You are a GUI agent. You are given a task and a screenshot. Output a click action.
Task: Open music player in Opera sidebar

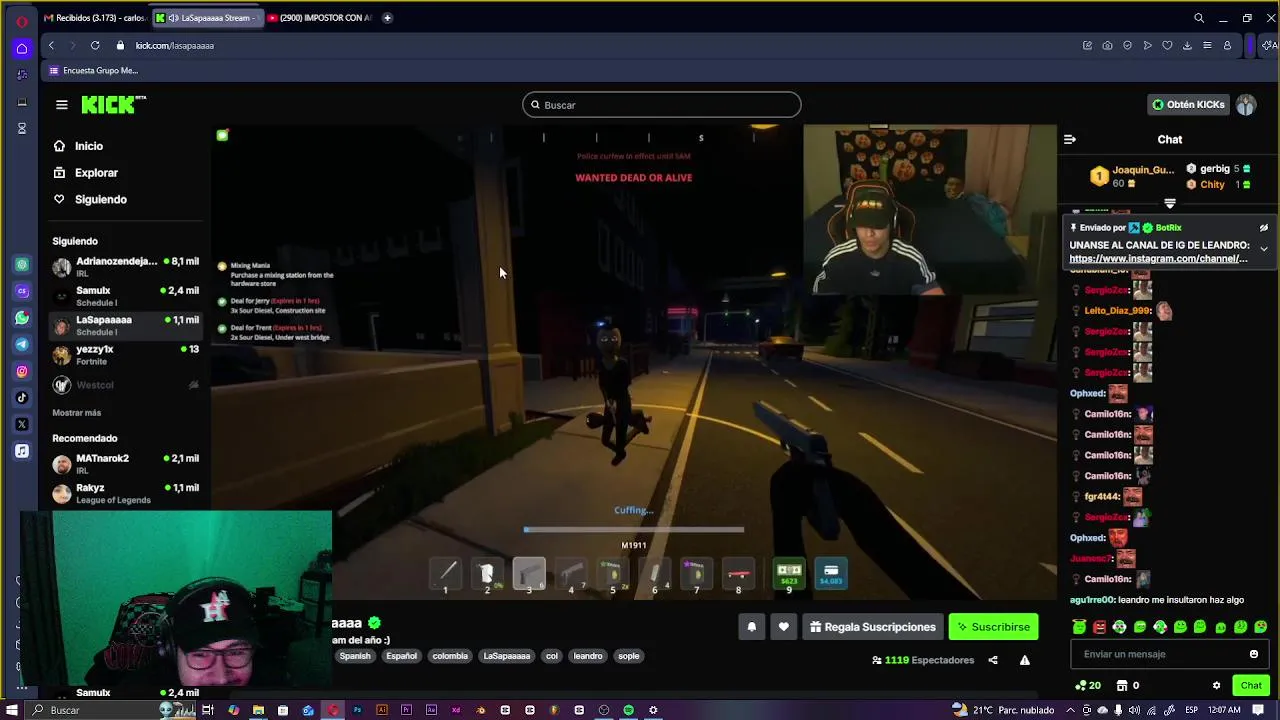coord(22,451)
